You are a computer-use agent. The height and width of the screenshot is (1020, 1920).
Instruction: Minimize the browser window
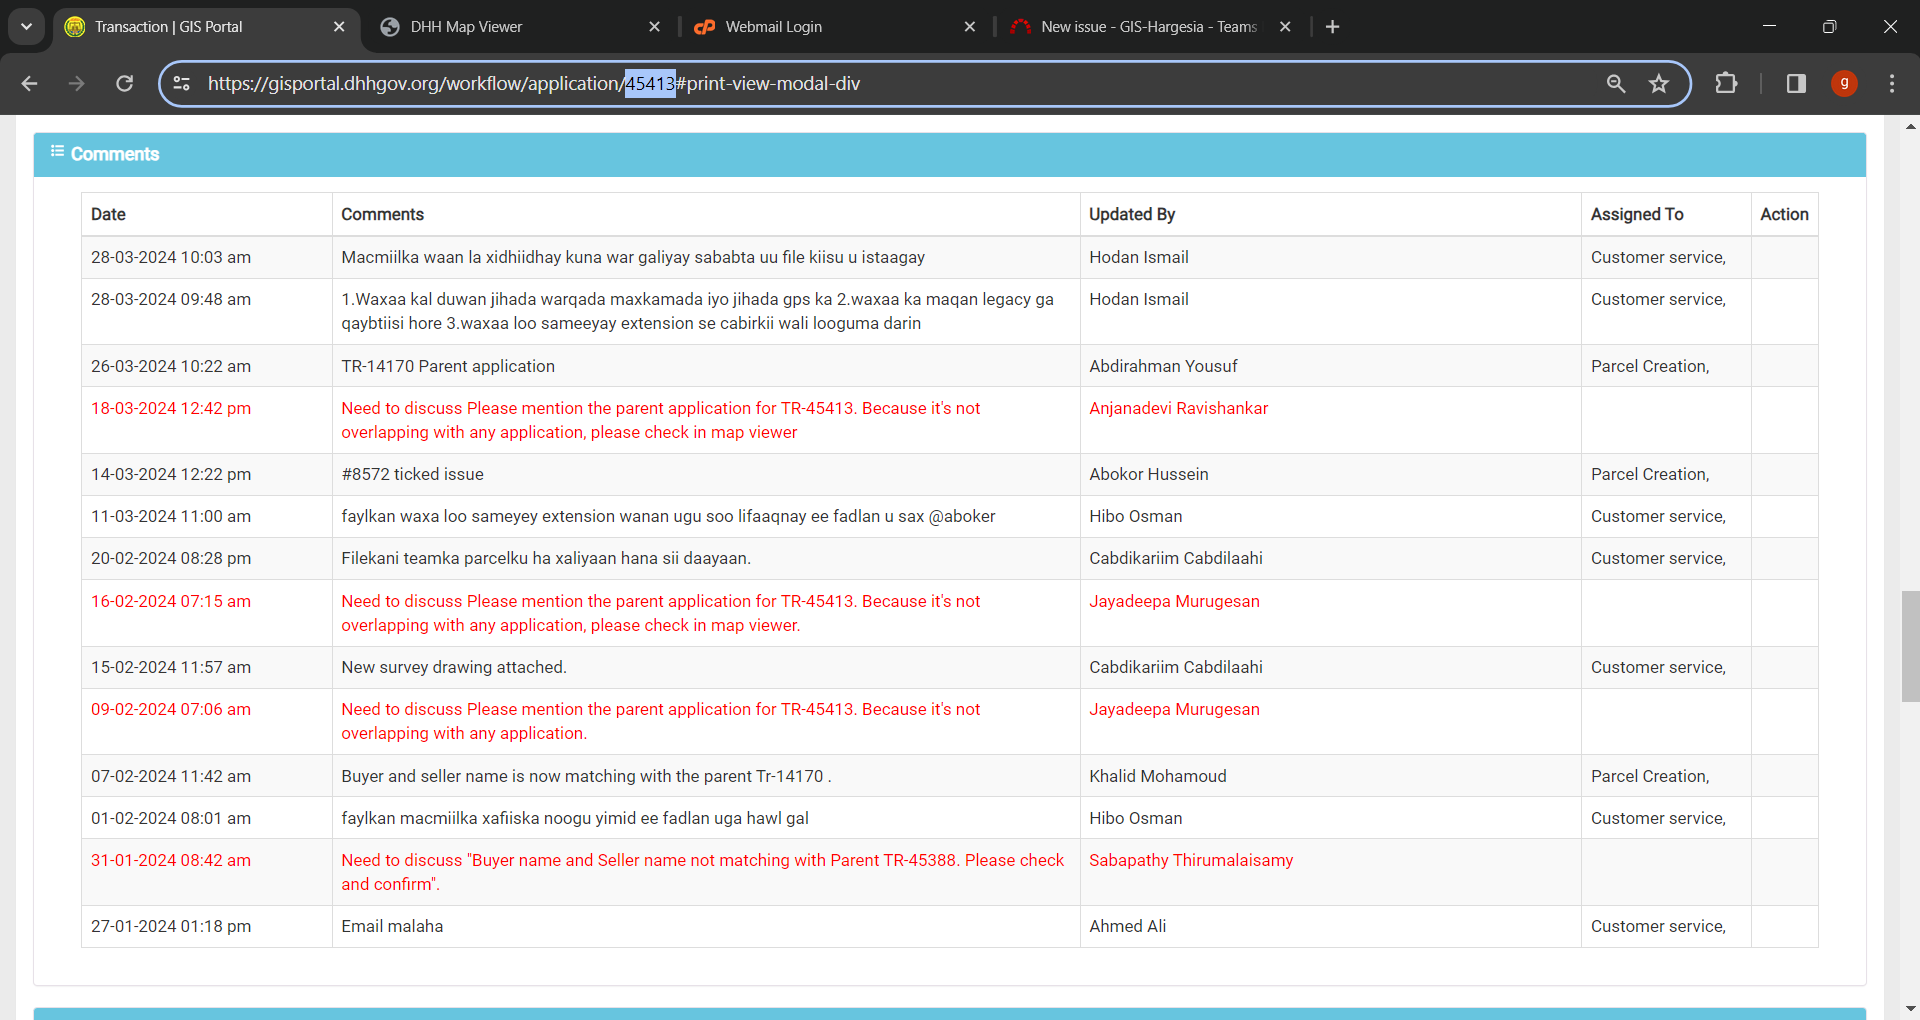pos(1769,27)
